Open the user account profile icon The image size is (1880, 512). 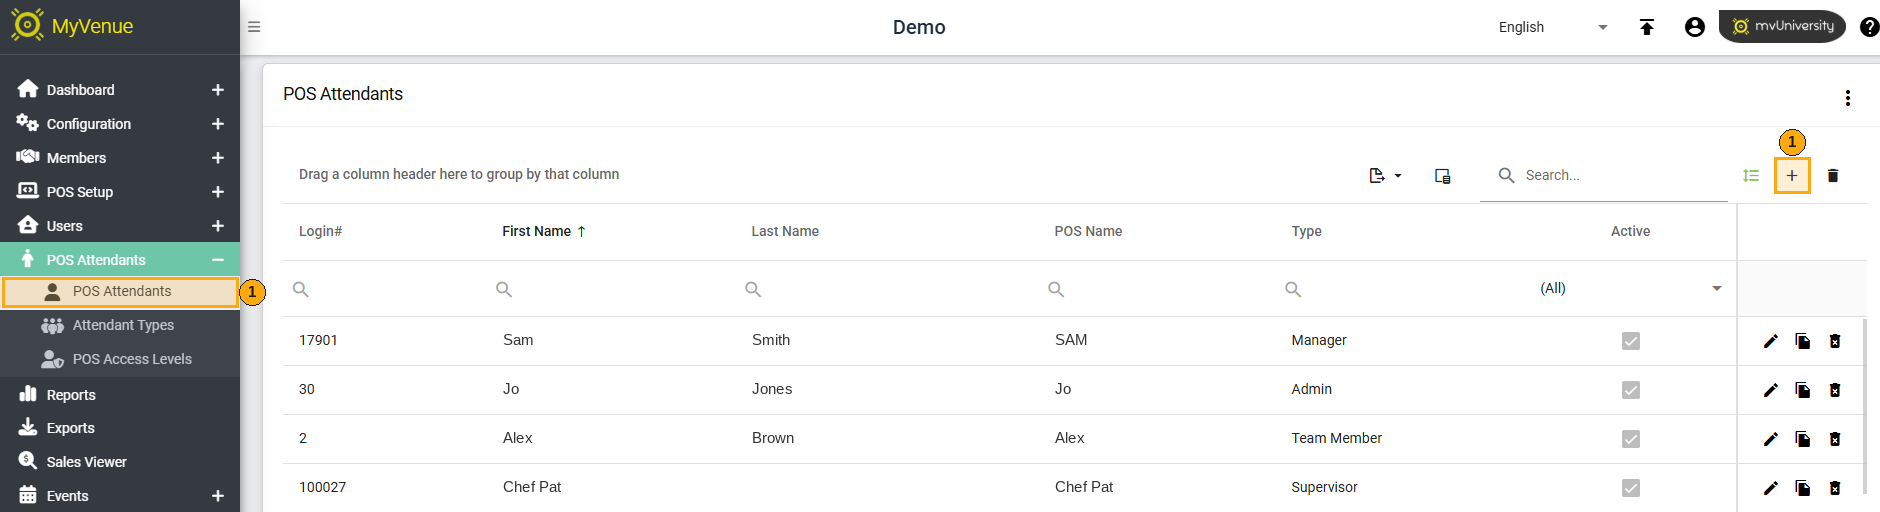pyautogui.click(x=1695, y=27)
